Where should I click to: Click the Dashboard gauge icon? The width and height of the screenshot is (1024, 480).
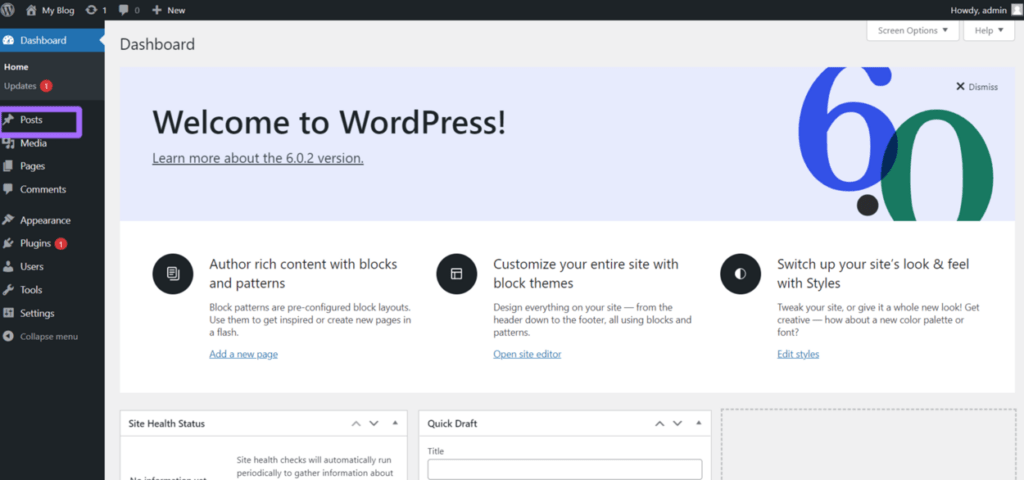point(8,40)
